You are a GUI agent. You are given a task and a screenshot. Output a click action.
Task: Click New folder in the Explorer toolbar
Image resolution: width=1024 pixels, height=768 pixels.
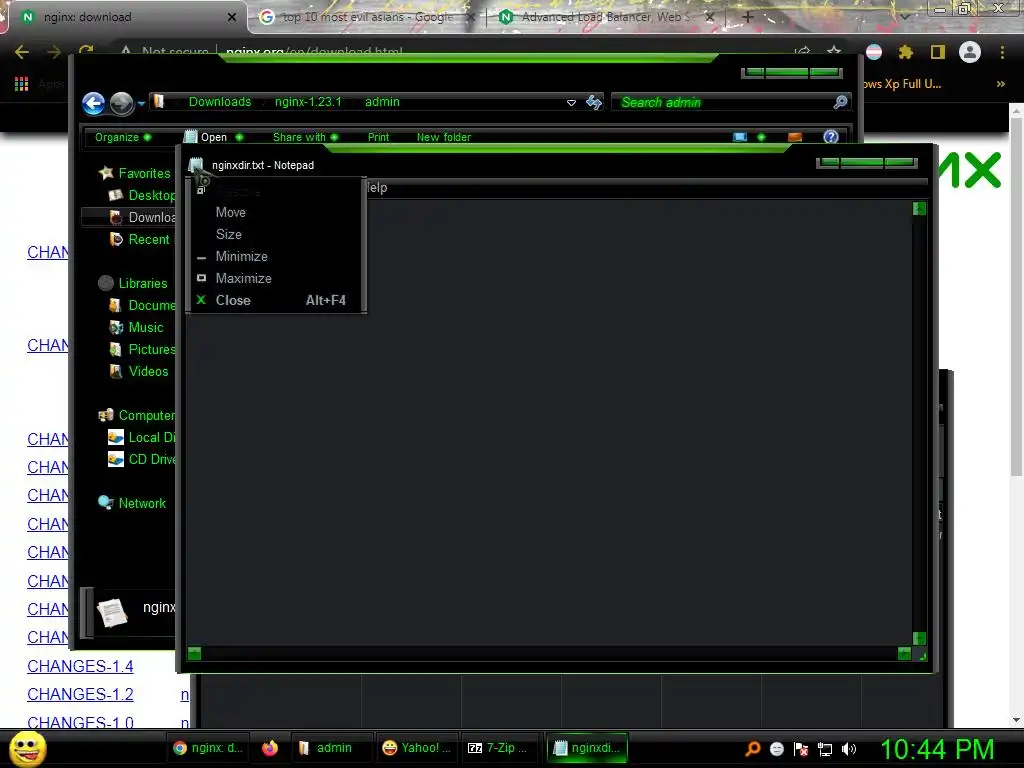(x=443, y=137)
